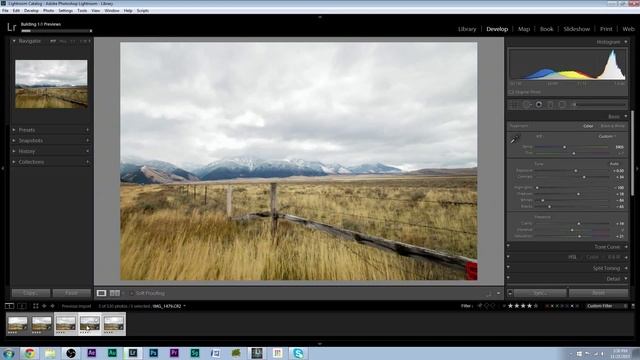
Task: Open Adobe Audition from taskbar
Action: coord(112,353)
